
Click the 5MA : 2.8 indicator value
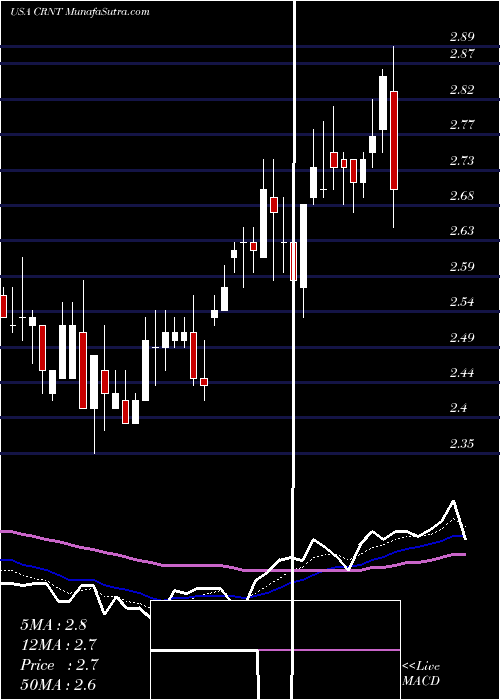point(54,625)
